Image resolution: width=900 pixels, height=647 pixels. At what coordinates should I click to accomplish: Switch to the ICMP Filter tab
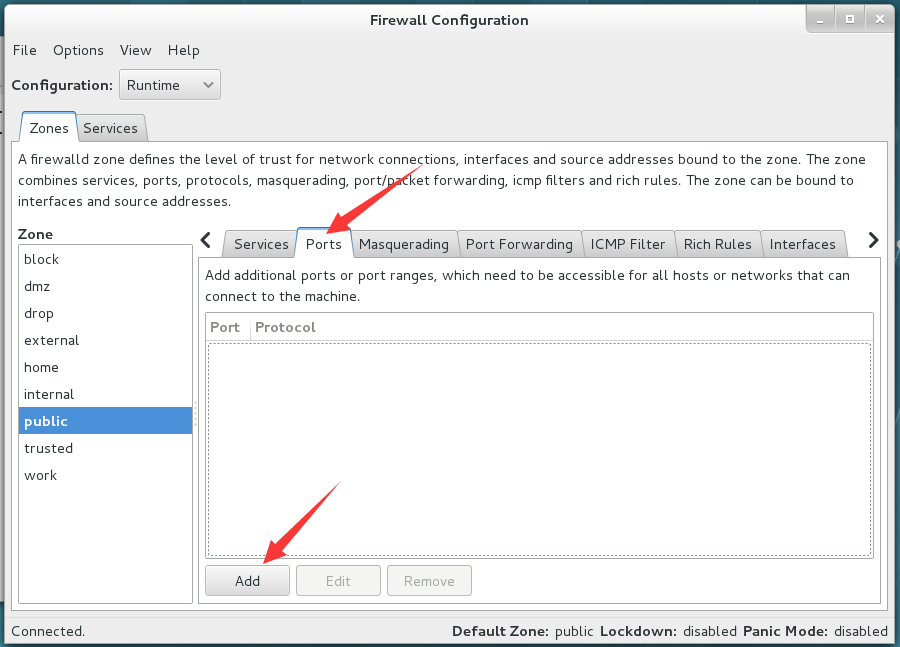click(628, 244)
